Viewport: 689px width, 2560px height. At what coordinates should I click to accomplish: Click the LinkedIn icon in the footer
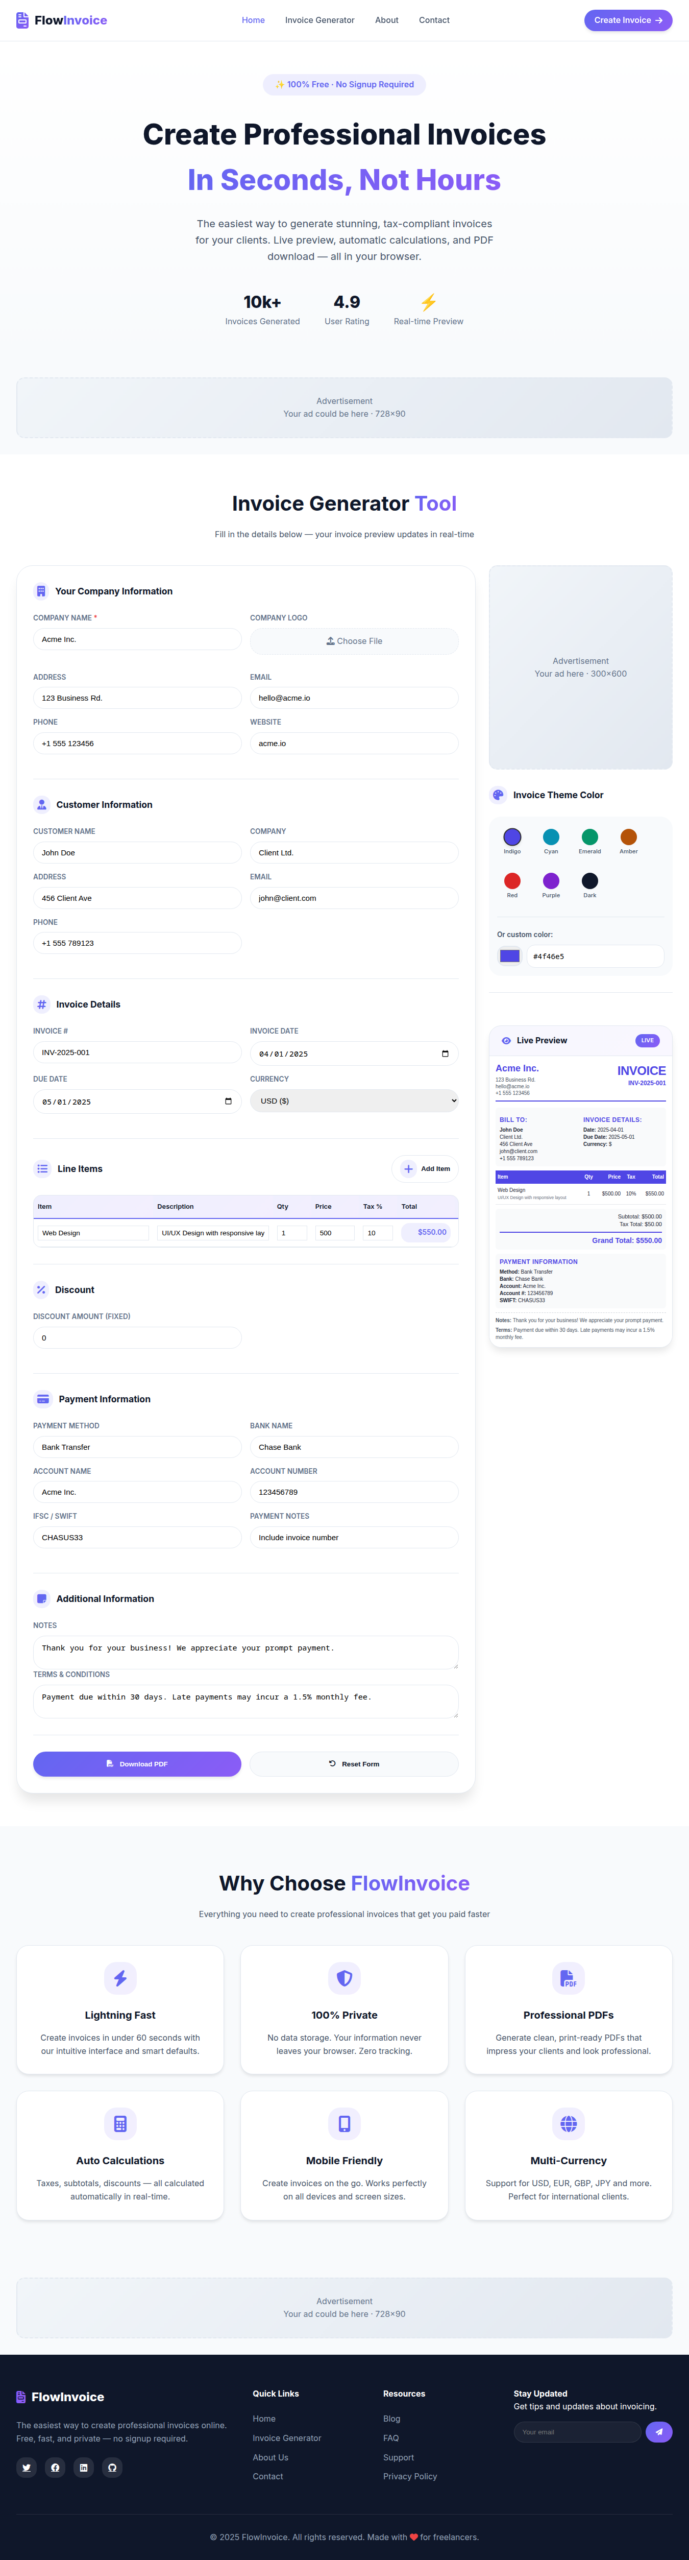tap(84, 2467)
